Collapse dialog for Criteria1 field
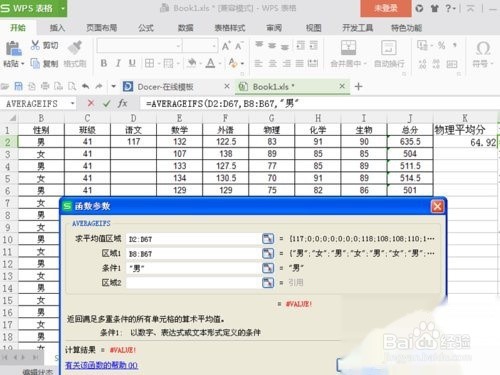This screenshot has width=500, height=375. tap(268, 268)
